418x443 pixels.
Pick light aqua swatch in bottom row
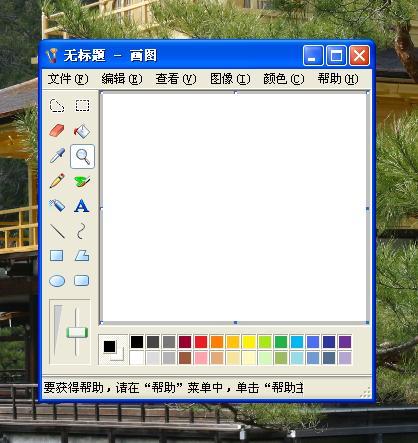297,358
